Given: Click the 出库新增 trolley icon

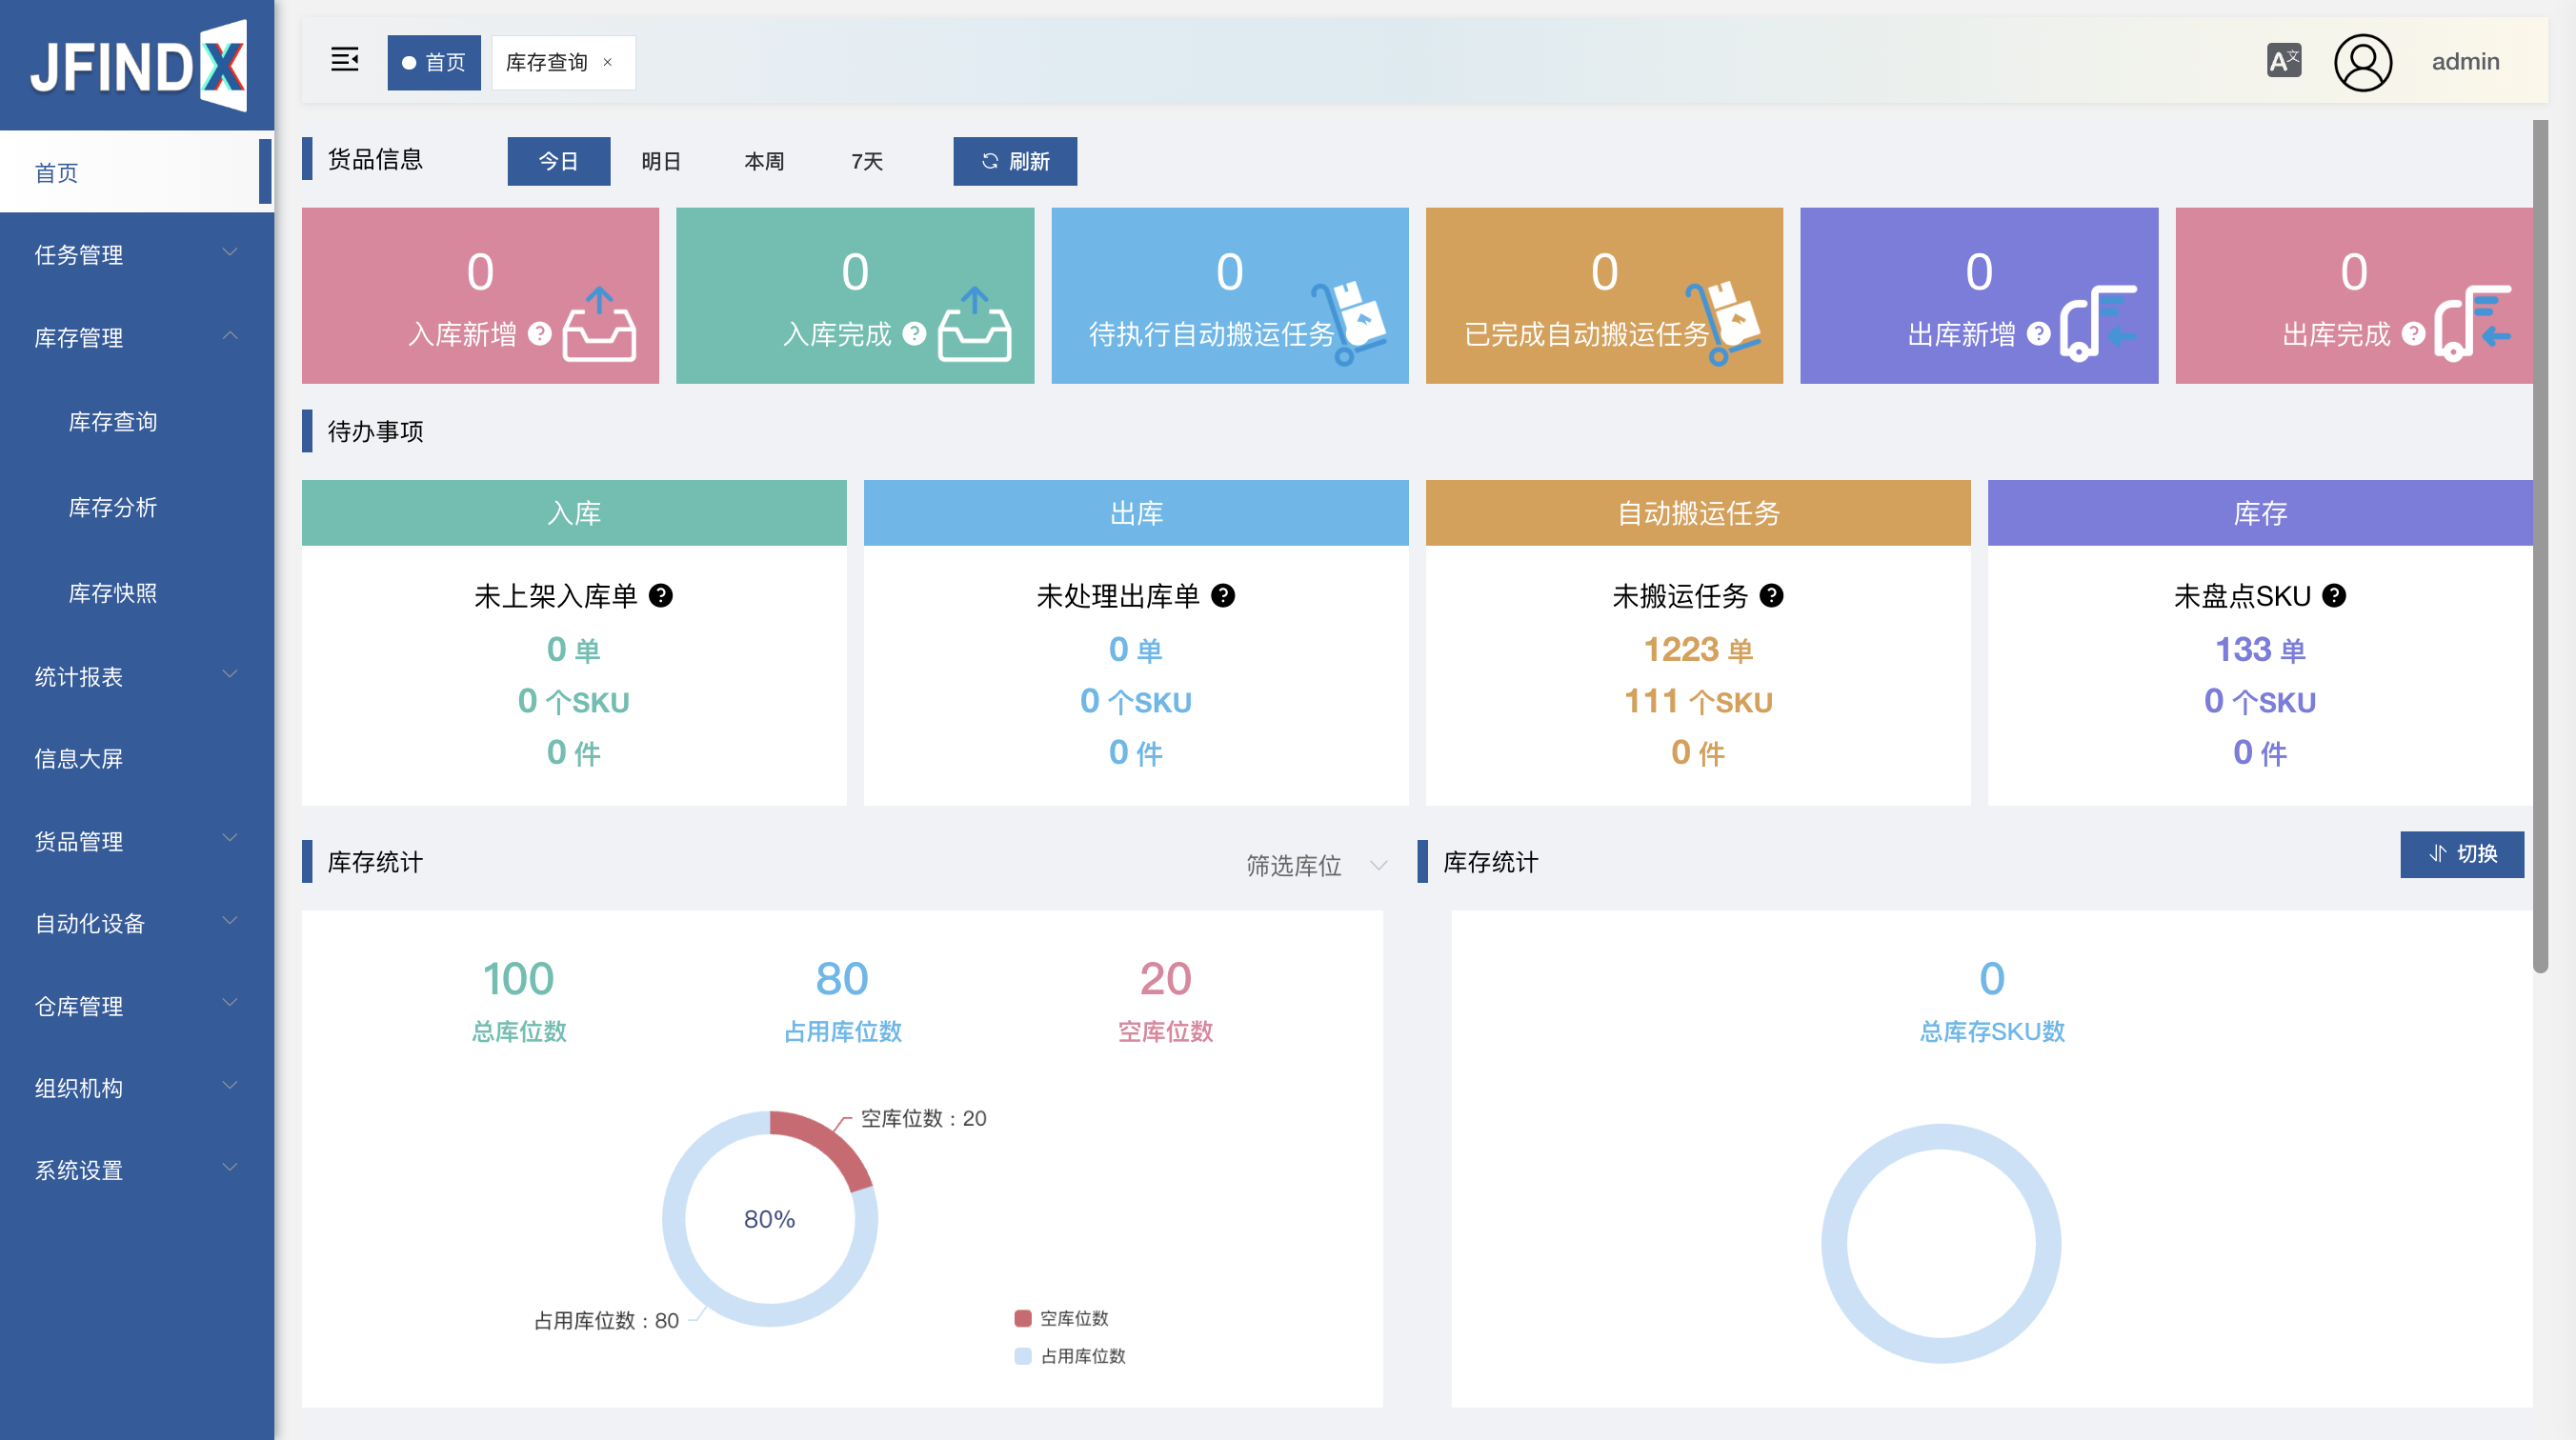Looking at the screenshot, I should [2096, 322].
